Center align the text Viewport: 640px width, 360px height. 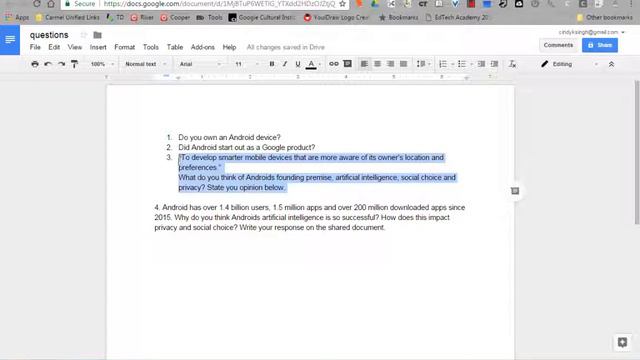pyautogui.click(x=378, y=64)
